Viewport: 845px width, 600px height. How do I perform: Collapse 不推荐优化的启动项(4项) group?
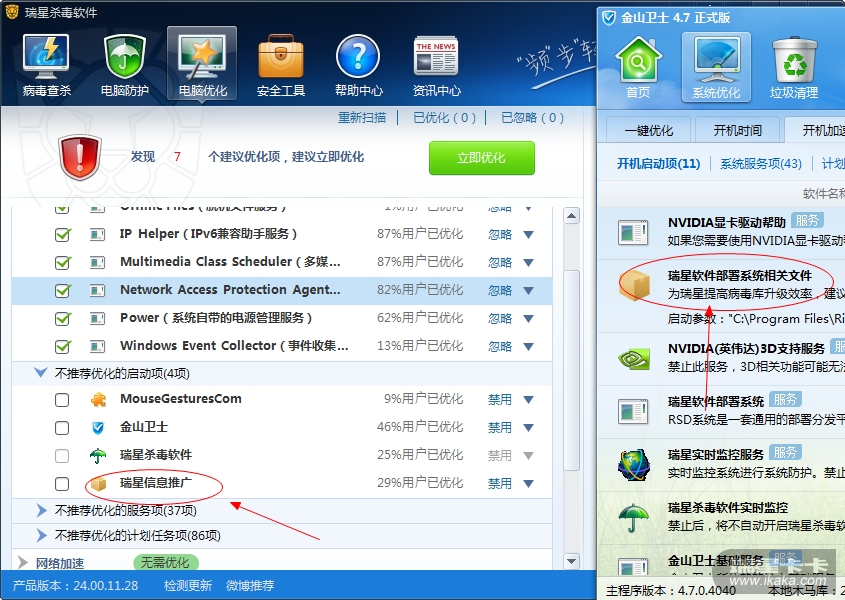point(41,373)
